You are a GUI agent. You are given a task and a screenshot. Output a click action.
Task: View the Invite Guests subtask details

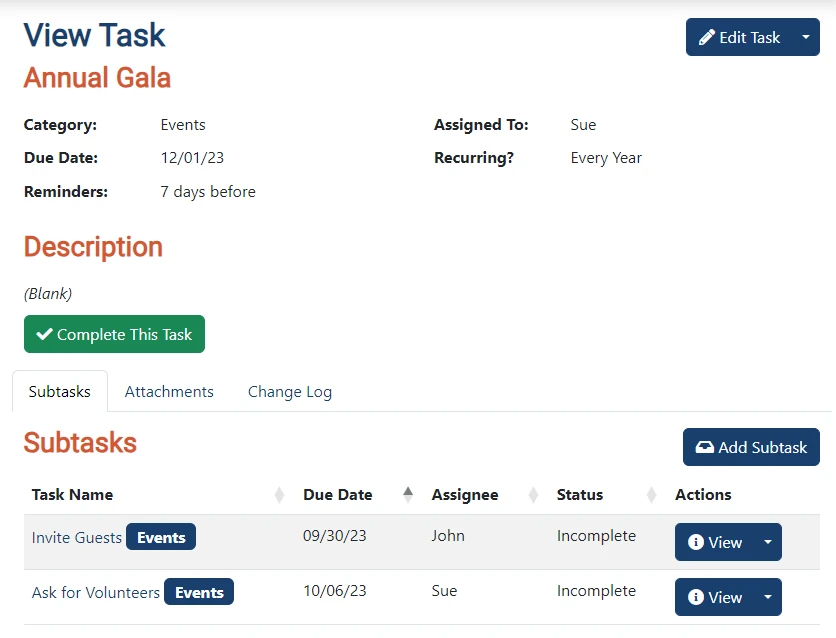coord(715,542)
